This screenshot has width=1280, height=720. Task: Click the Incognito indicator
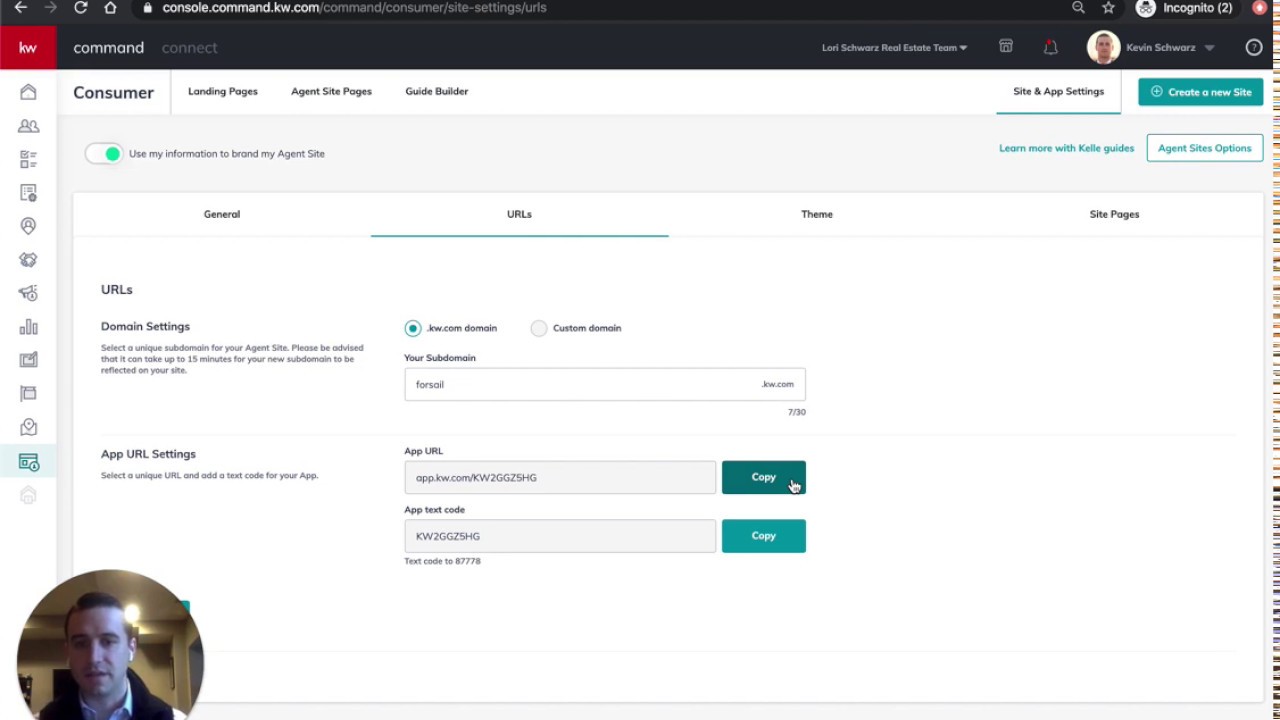point(1185,8)
